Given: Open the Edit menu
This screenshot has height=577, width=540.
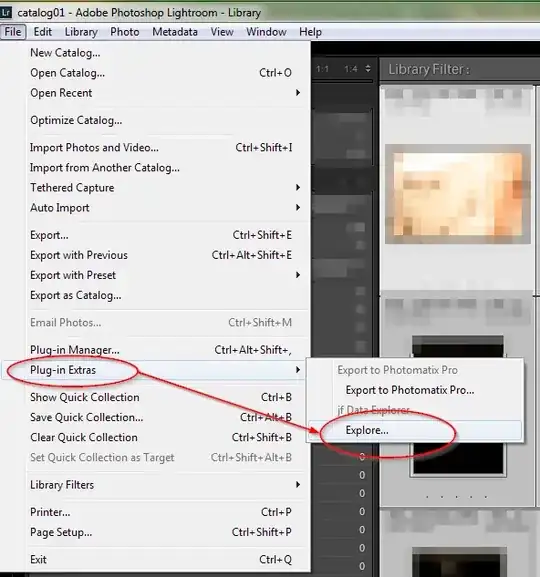Looking at the screenshot, I should [43, 32].
